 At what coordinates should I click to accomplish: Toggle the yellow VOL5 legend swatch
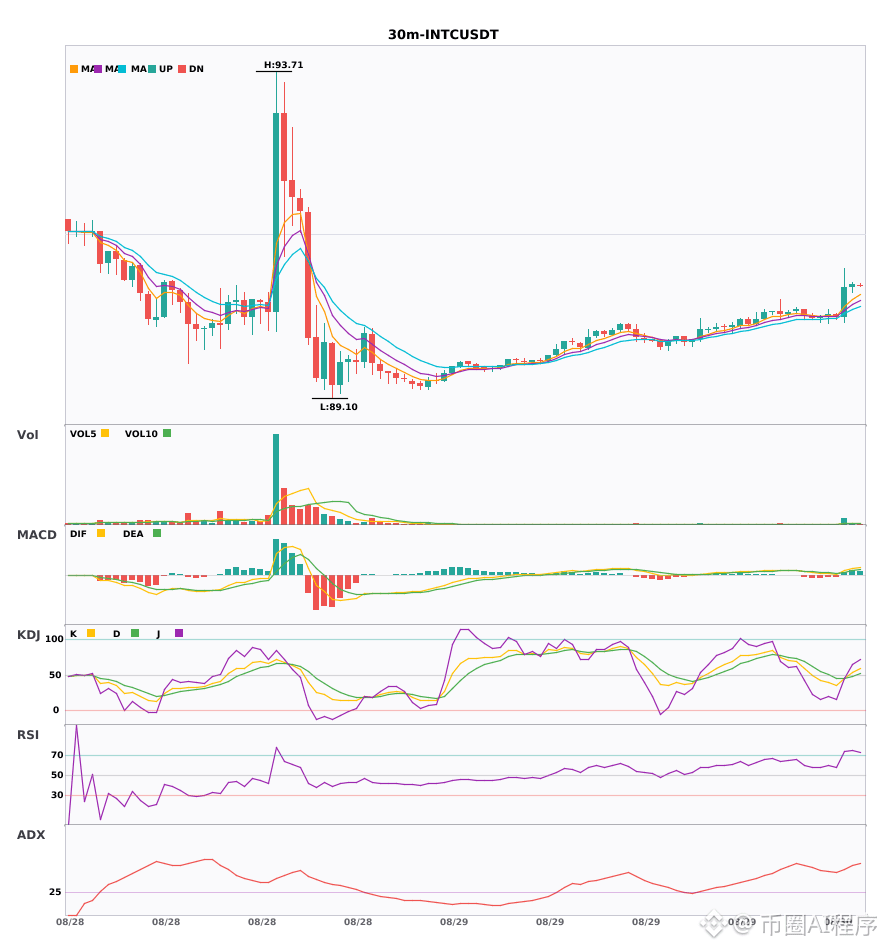[x=105, y=433]
